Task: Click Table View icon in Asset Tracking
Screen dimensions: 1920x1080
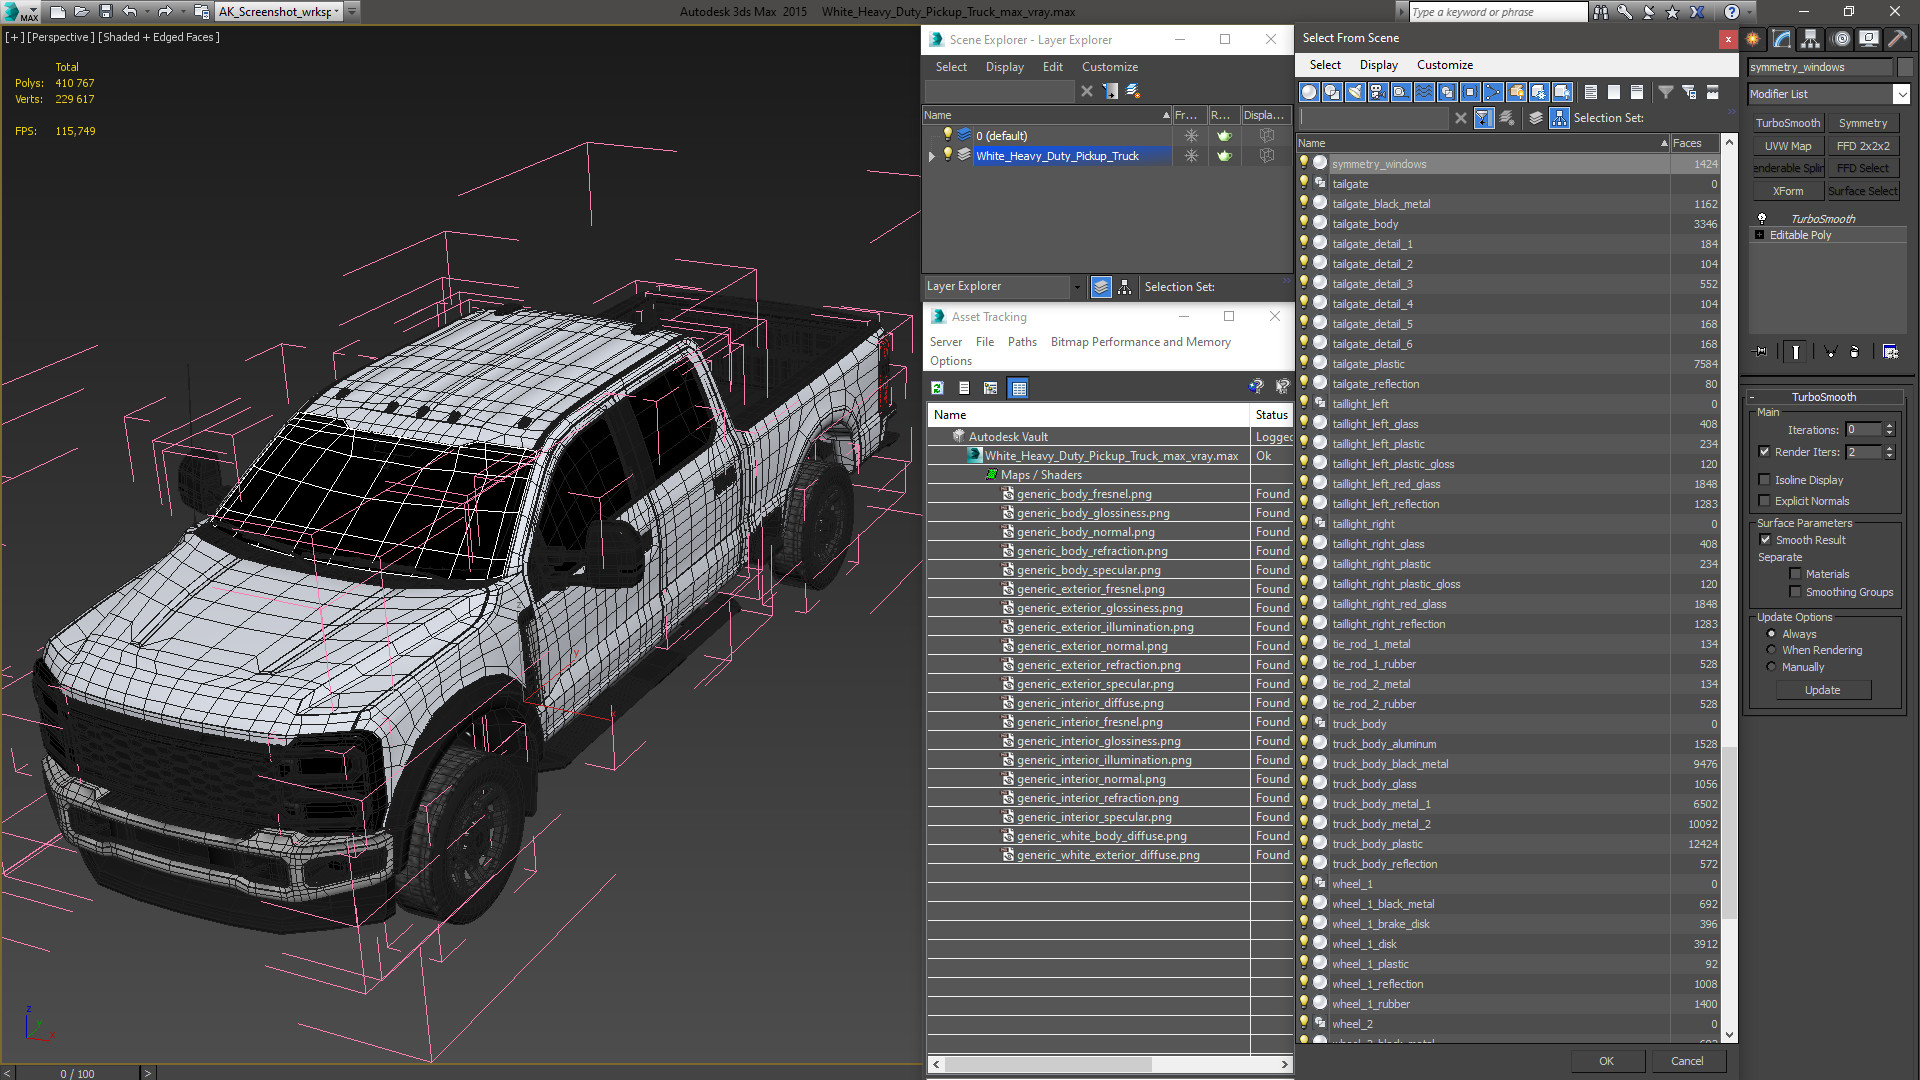Action: point(1018,388)
